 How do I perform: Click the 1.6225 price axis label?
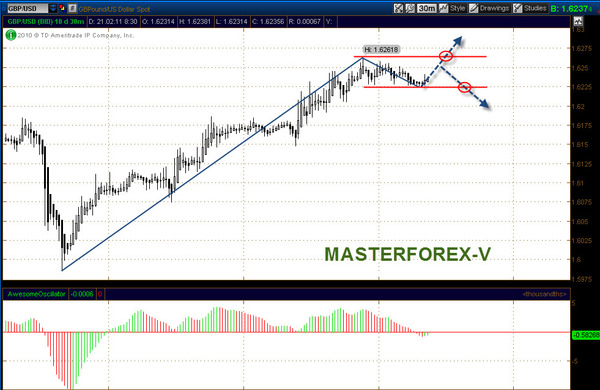coord(582,87)
